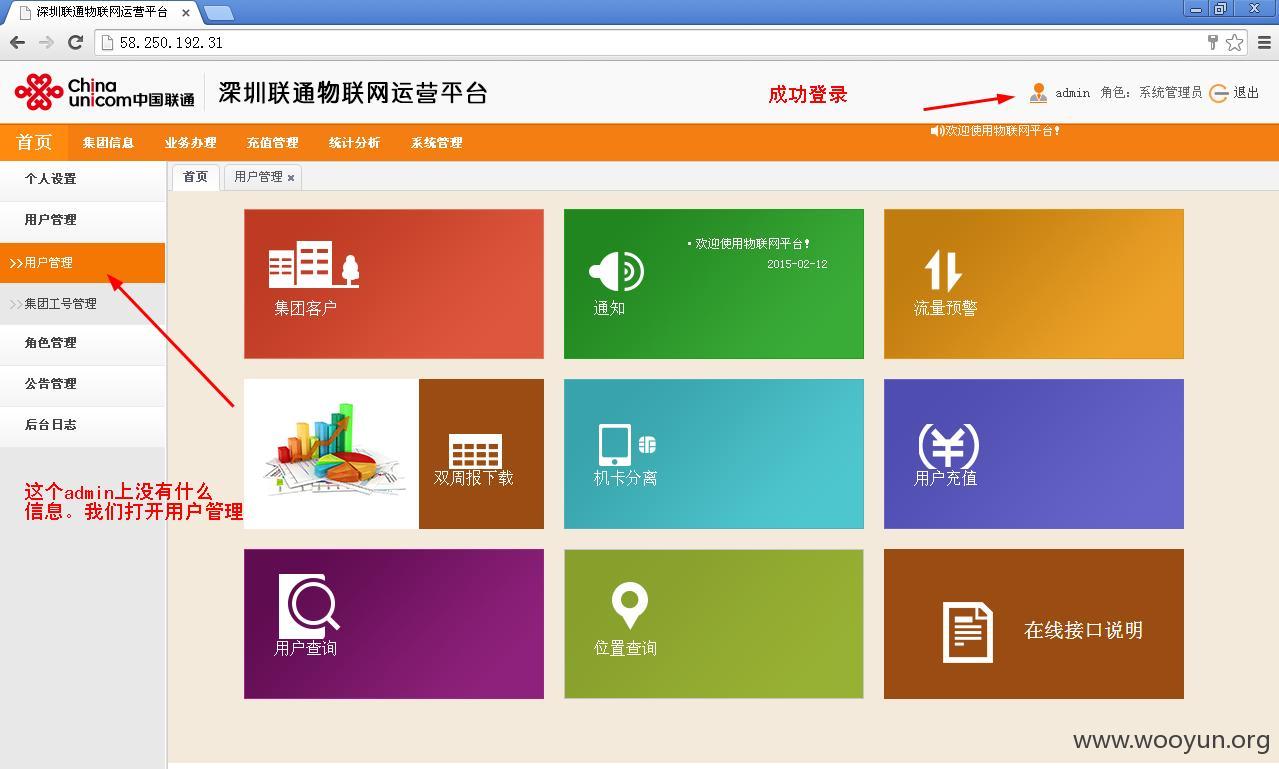Click the chart graphic thumbnail
Screen dimensions: 1279x769
(x=332, y=454)
